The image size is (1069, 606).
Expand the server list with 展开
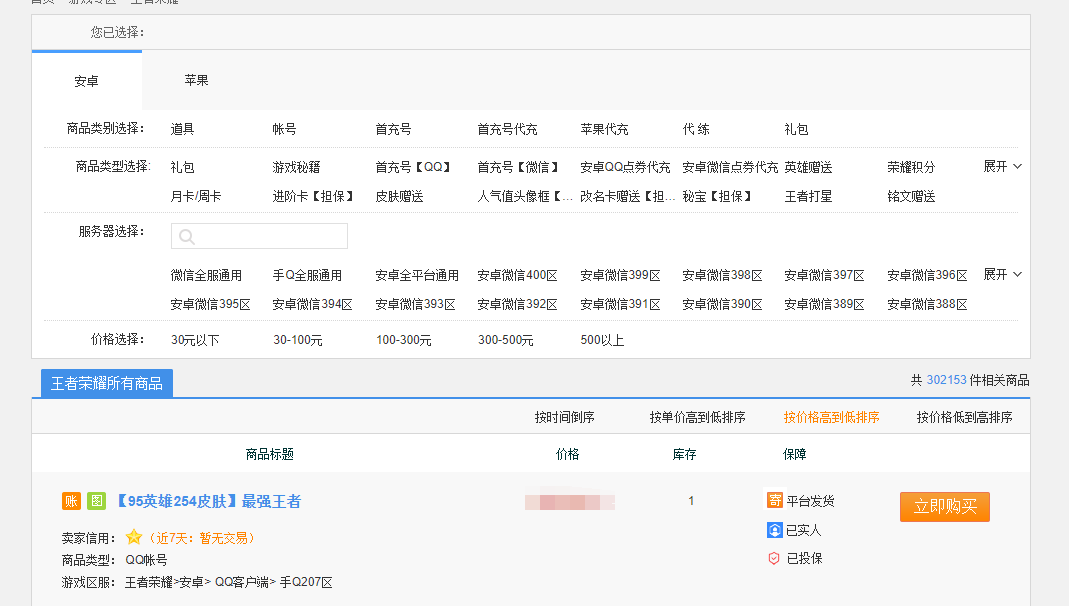pos(1002,274)
